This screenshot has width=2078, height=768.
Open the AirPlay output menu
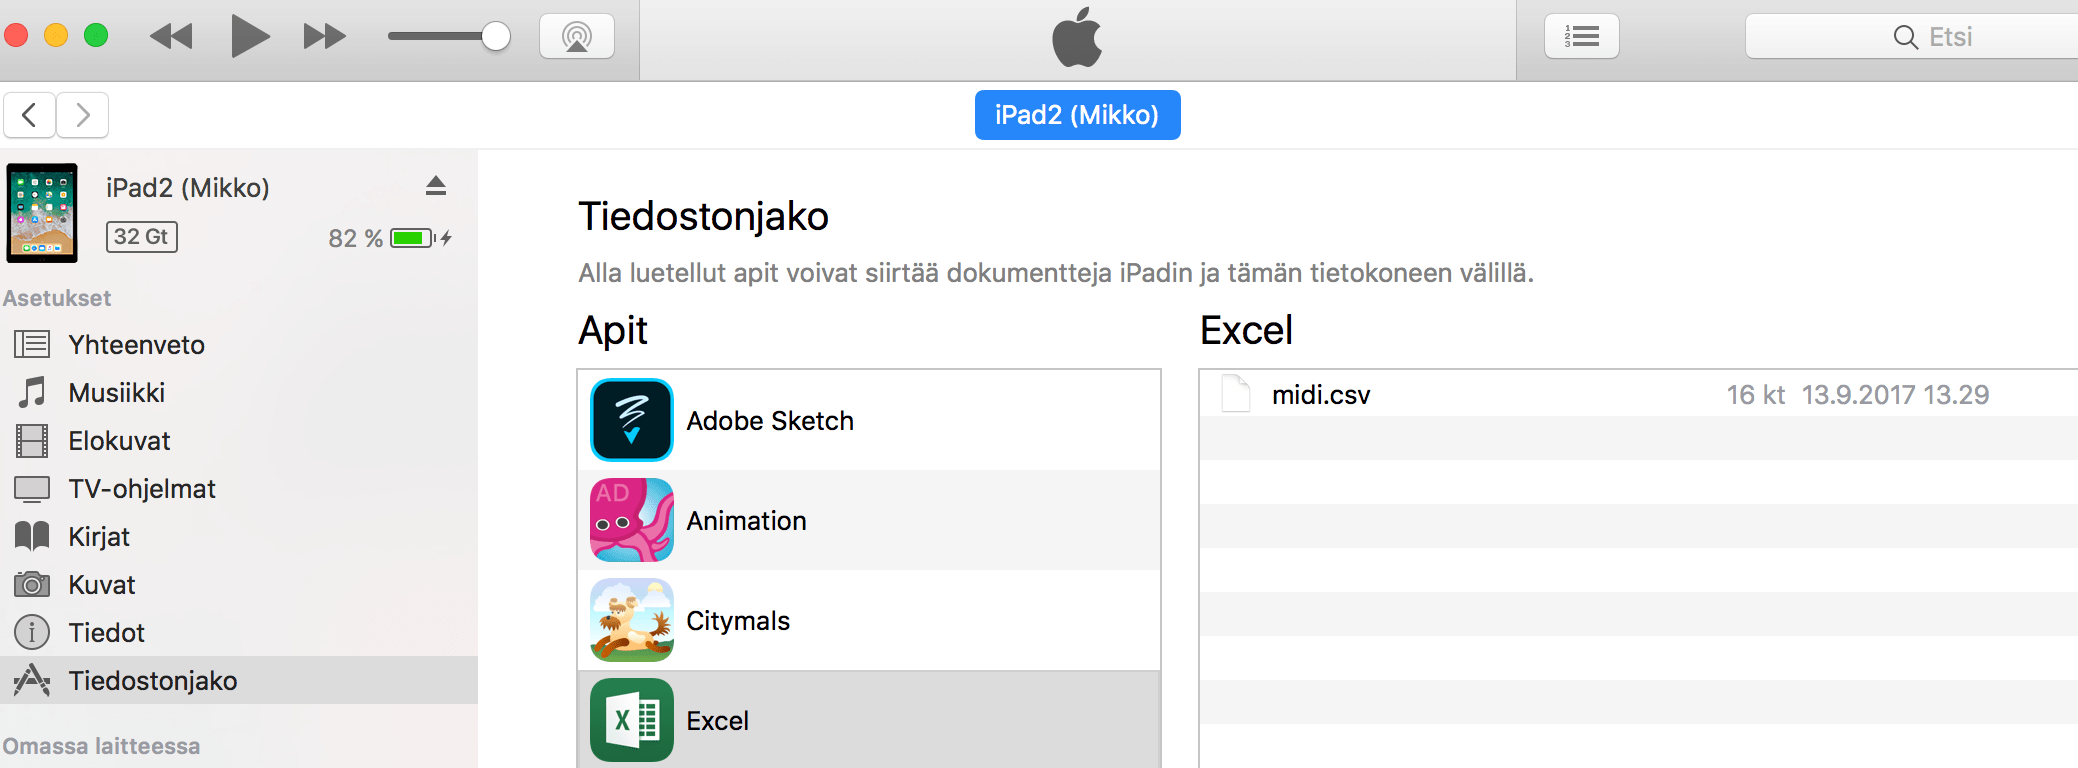(577, 37)
